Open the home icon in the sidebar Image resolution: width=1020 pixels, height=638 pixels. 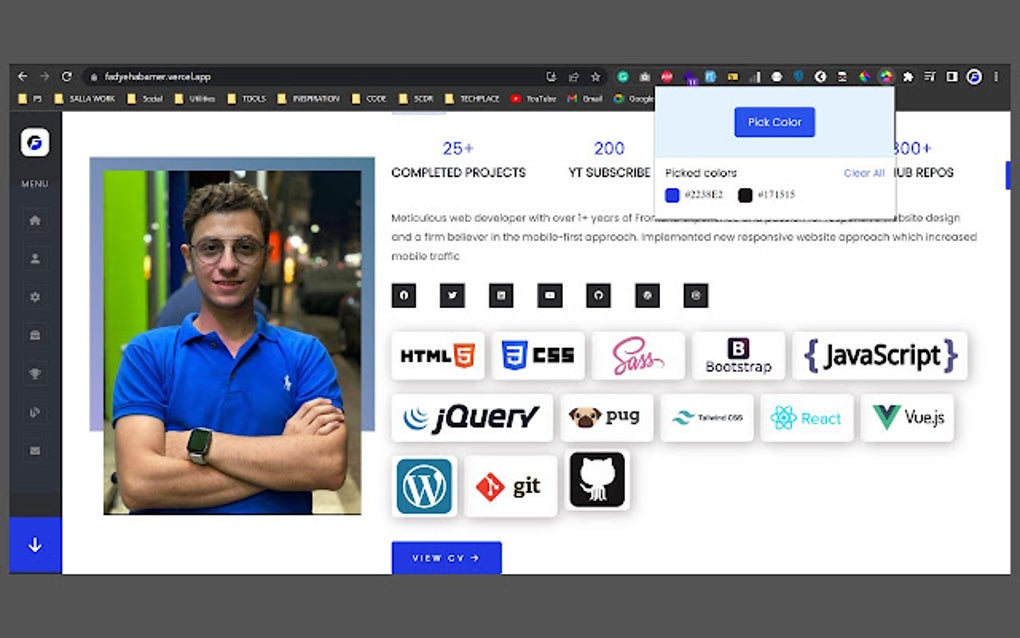35,222
